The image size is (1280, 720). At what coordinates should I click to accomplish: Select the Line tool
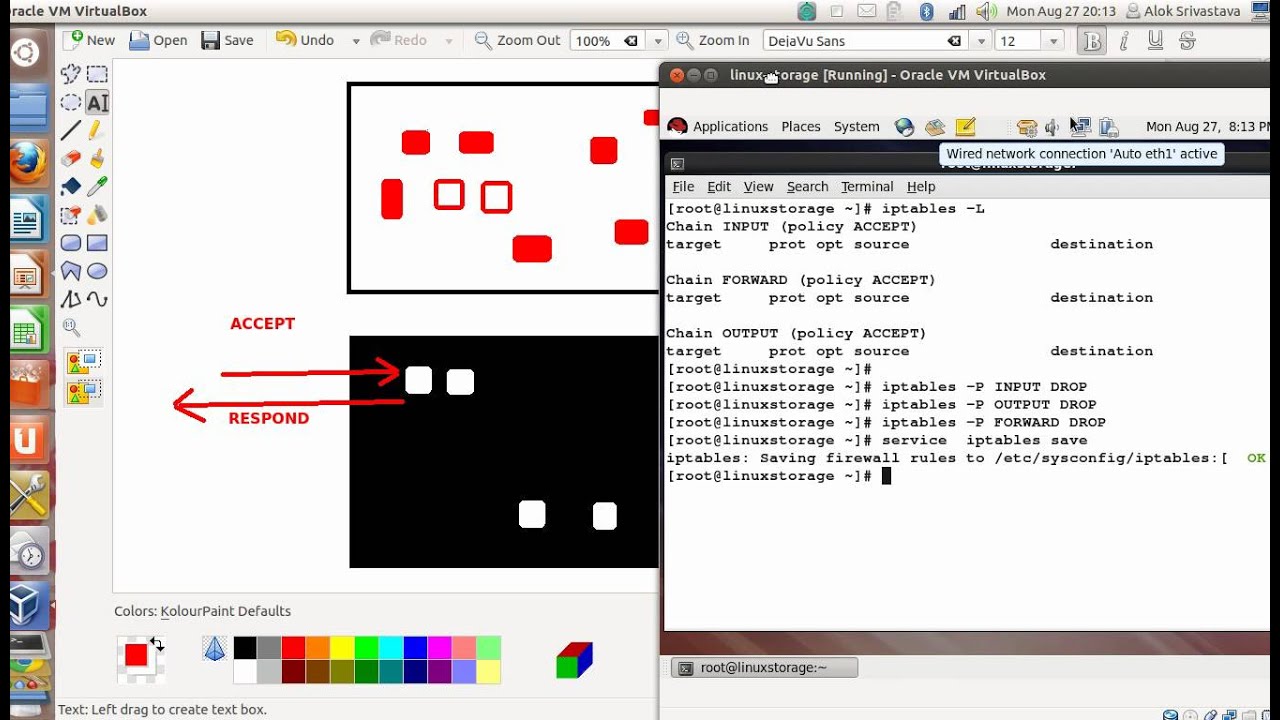click(71, 130)
